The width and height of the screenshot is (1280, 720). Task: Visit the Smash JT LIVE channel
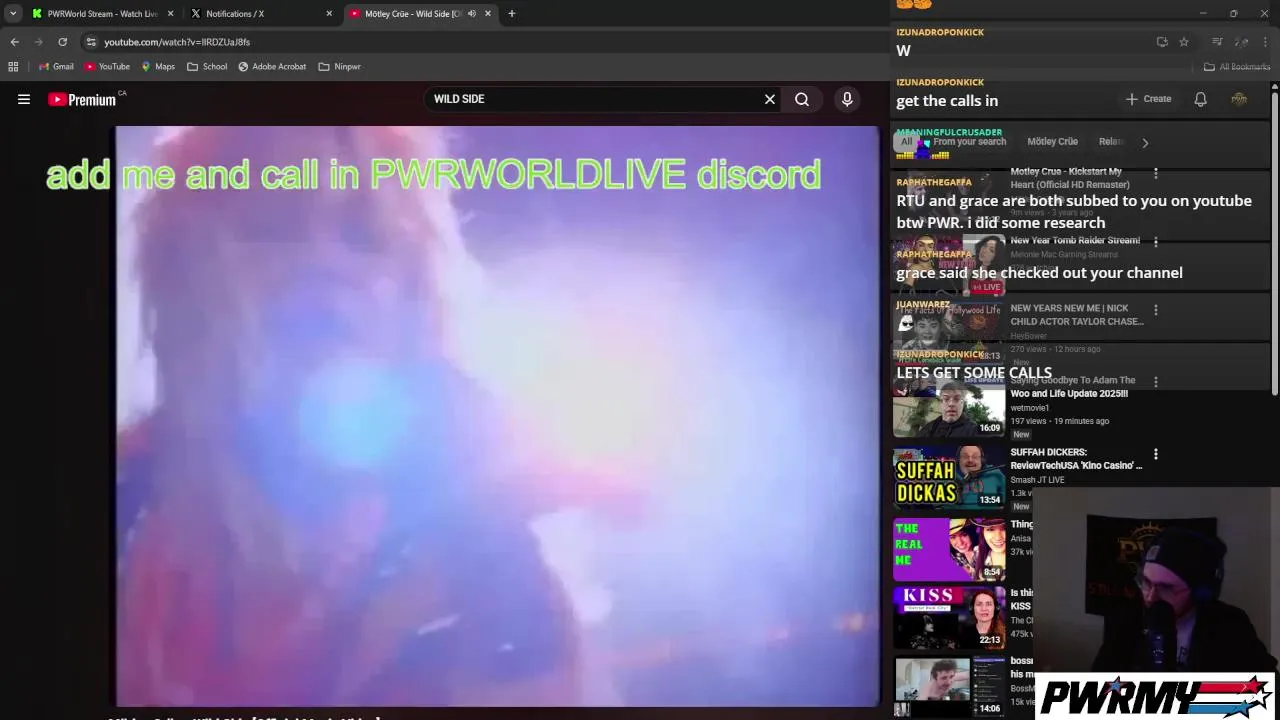point(1037,480)
